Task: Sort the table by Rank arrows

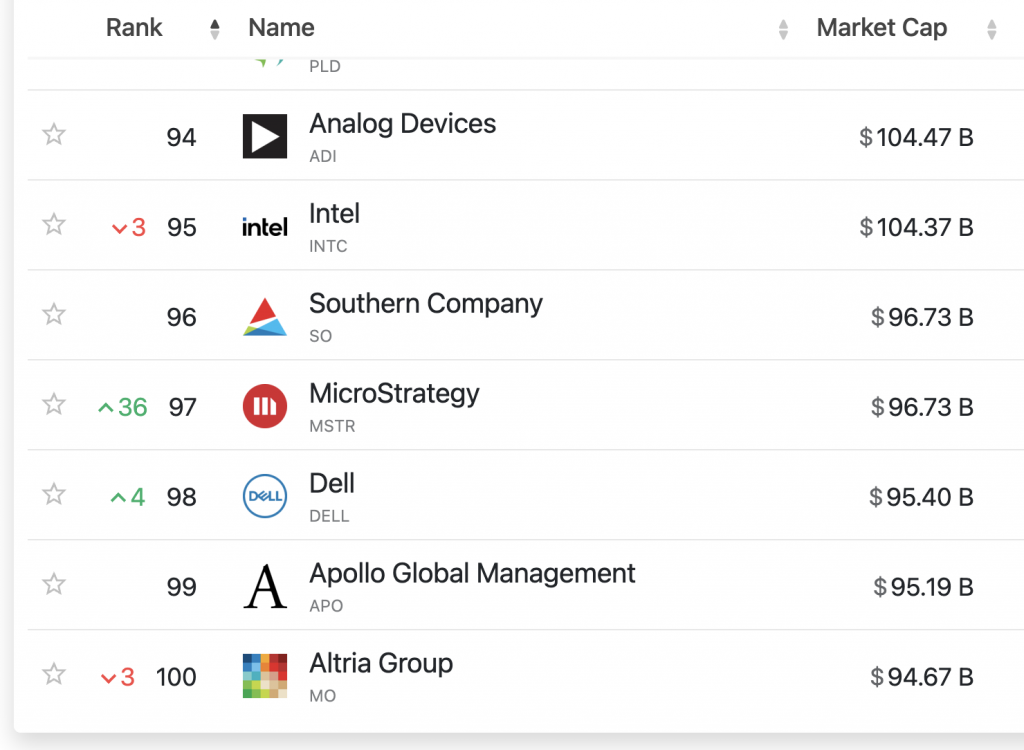Action: coord(214,29)
